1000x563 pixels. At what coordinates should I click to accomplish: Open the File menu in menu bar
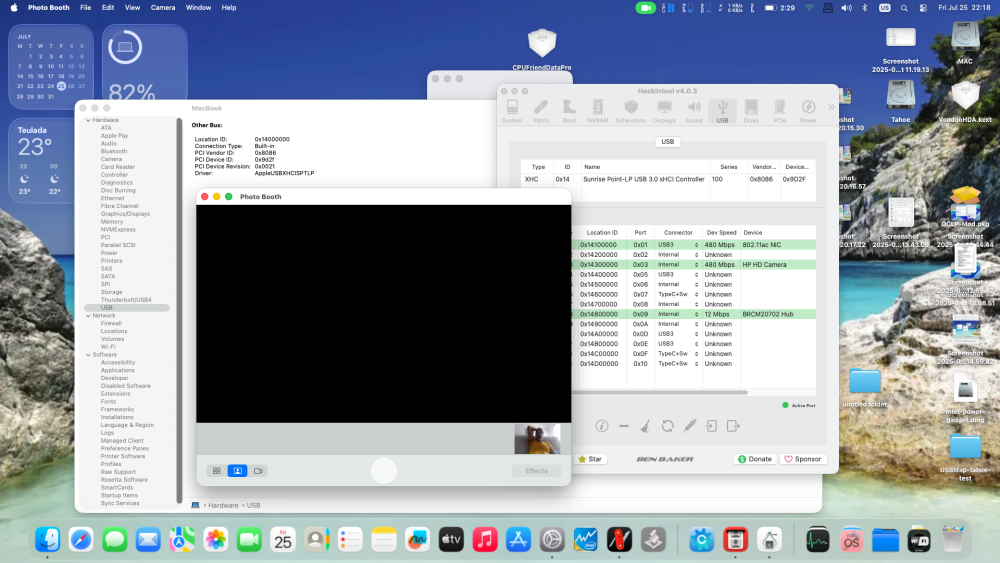pos(85,8)
